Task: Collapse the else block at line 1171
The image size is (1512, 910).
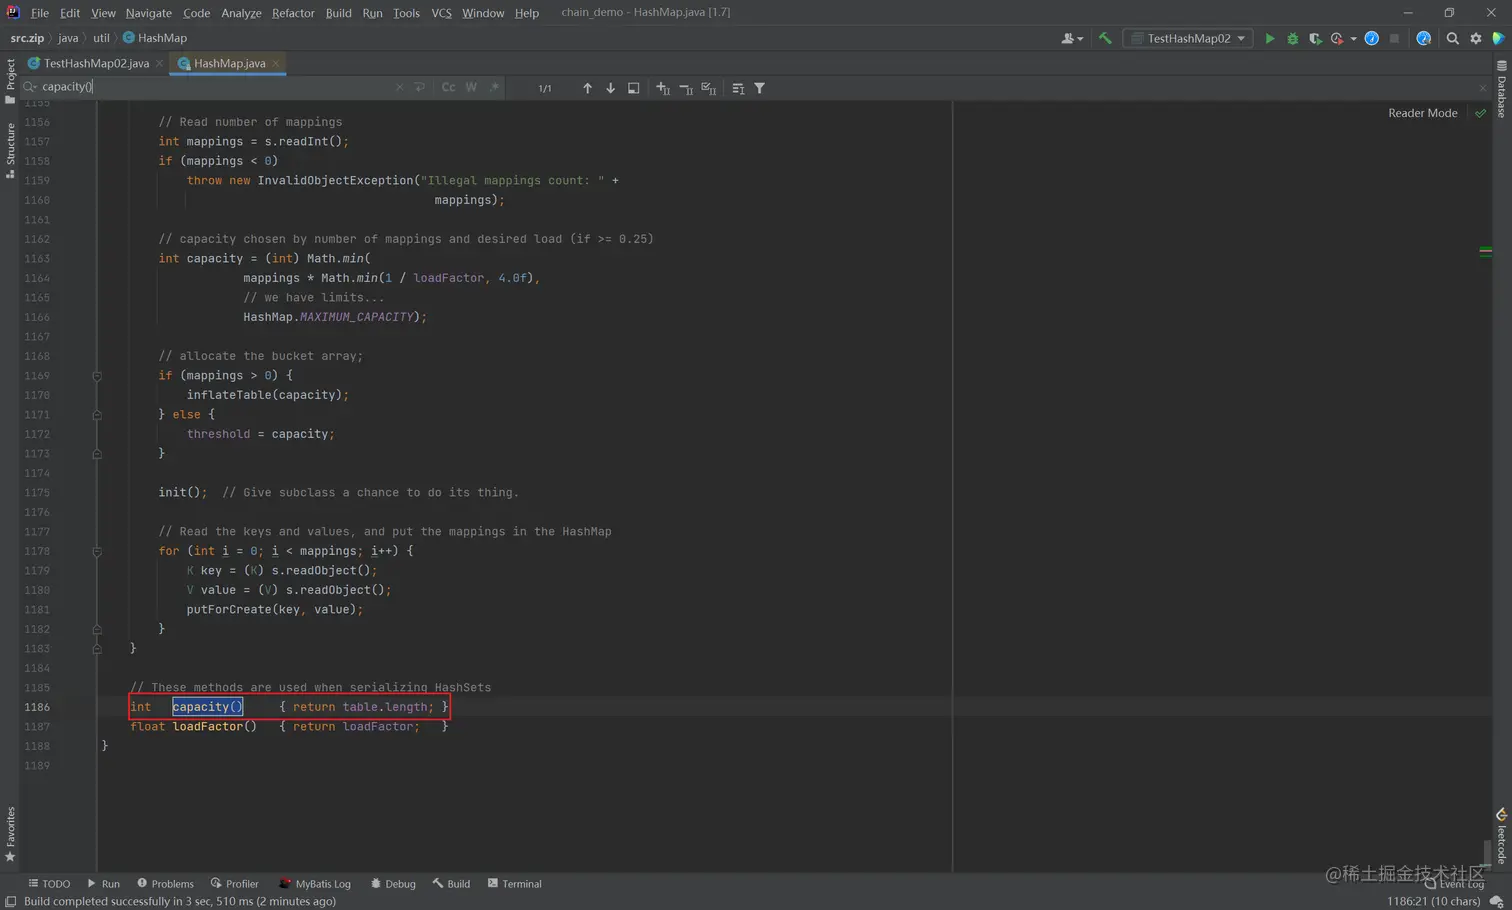Action: tap(97, 415)
